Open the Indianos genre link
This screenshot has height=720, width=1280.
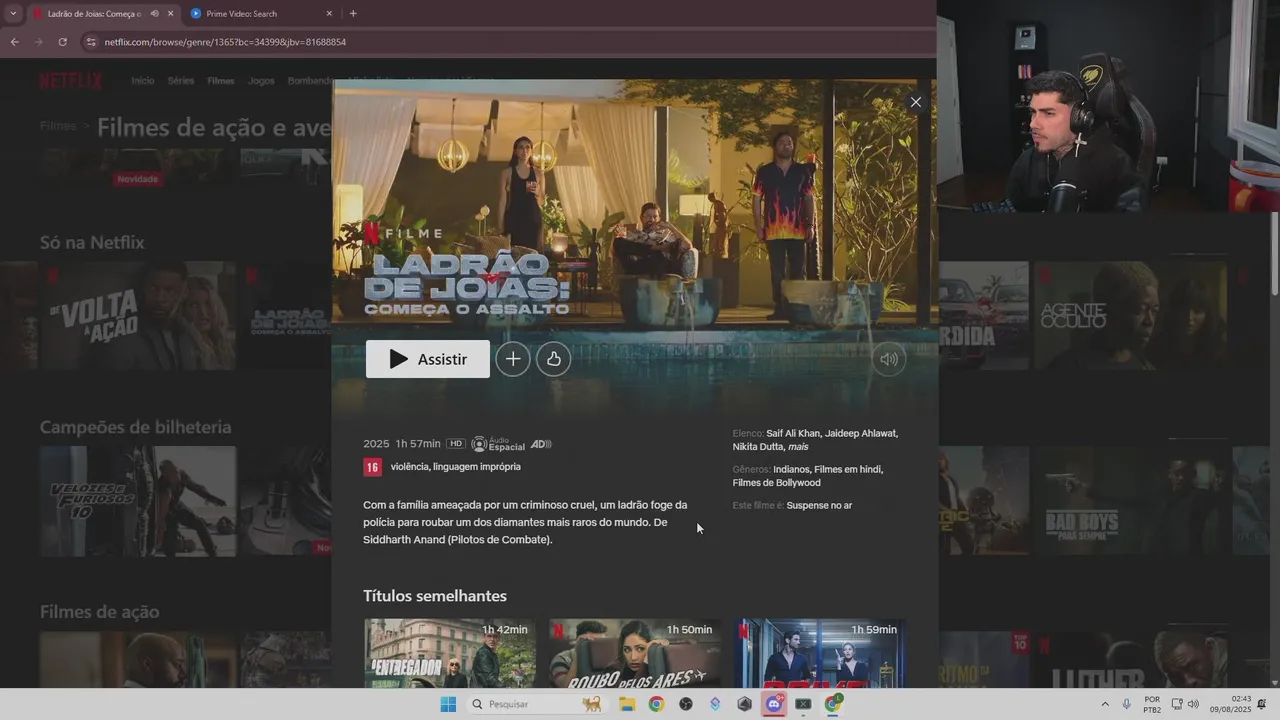791,469
